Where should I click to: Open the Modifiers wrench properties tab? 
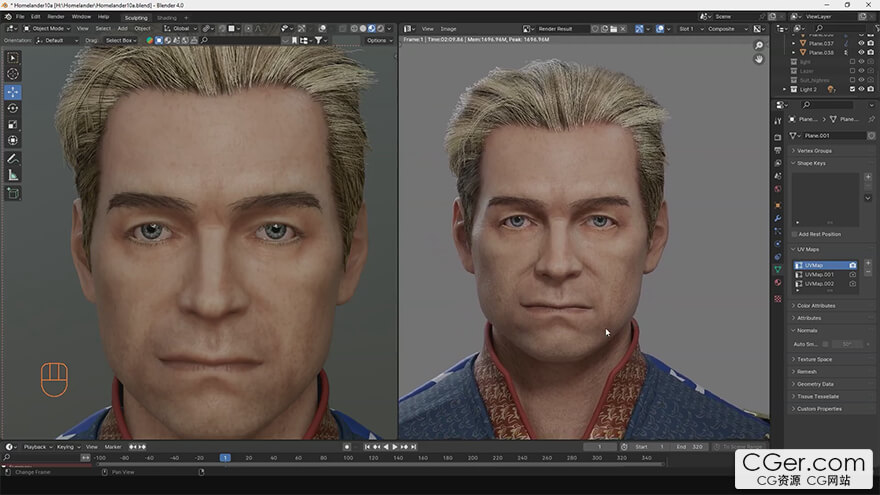point(778,217)
